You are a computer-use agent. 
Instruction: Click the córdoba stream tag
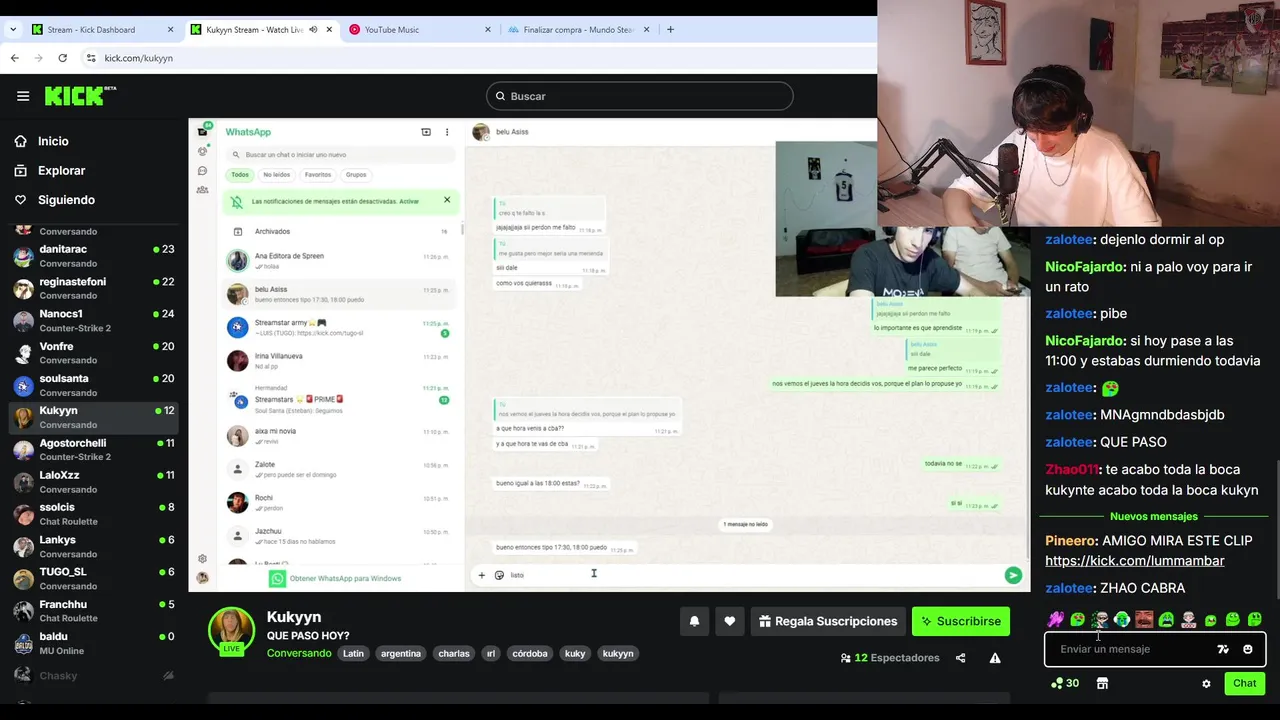click(530, 654)
